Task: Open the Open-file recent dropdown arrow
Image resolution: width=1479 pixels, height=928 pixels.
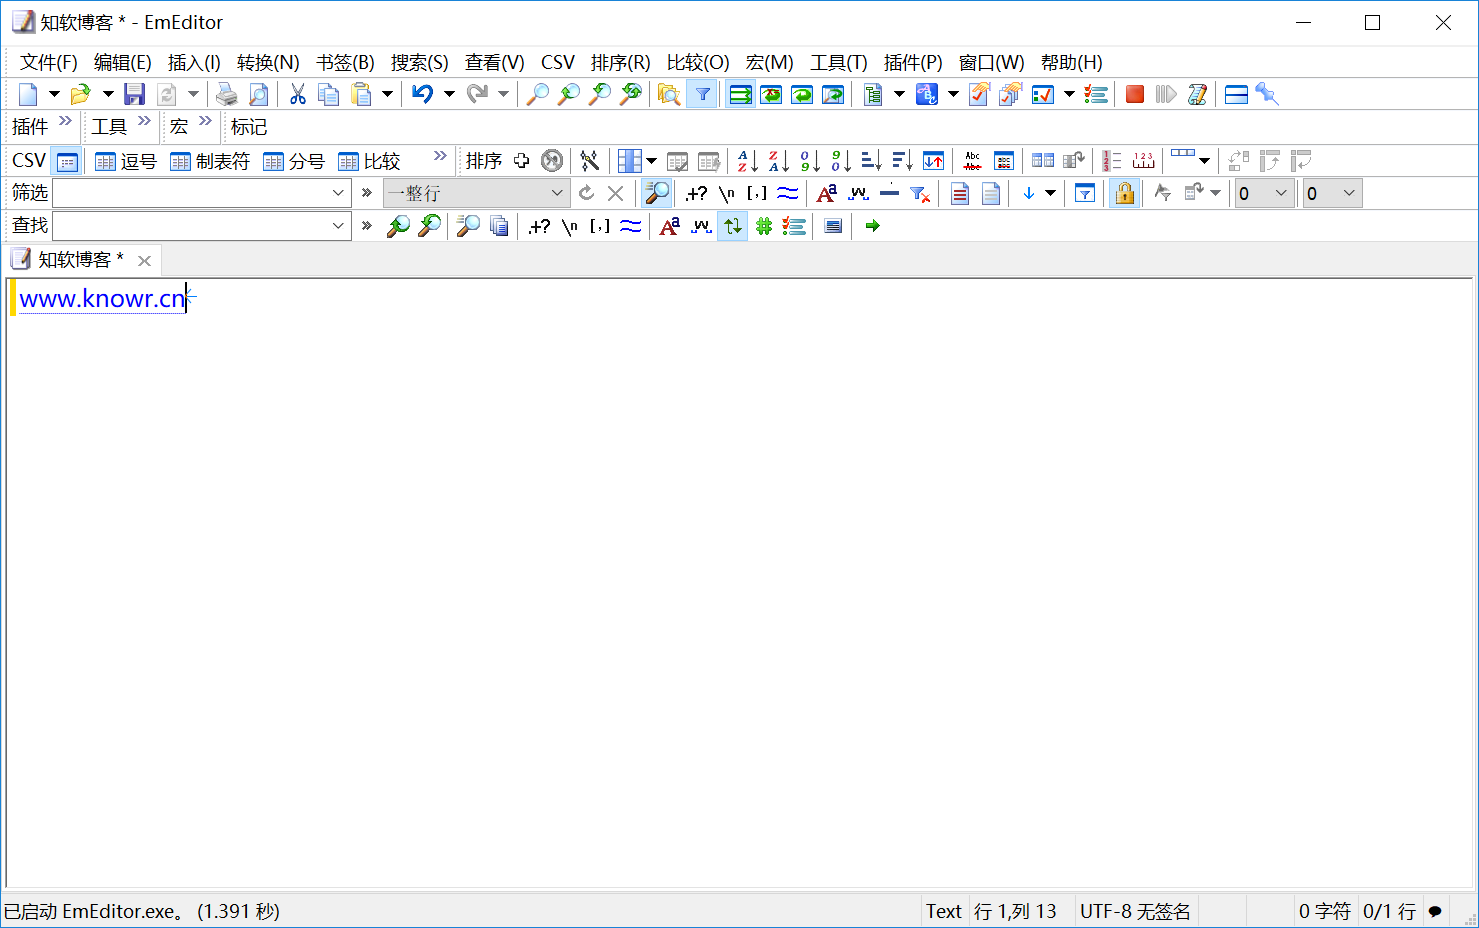Action: click(107, 94)
